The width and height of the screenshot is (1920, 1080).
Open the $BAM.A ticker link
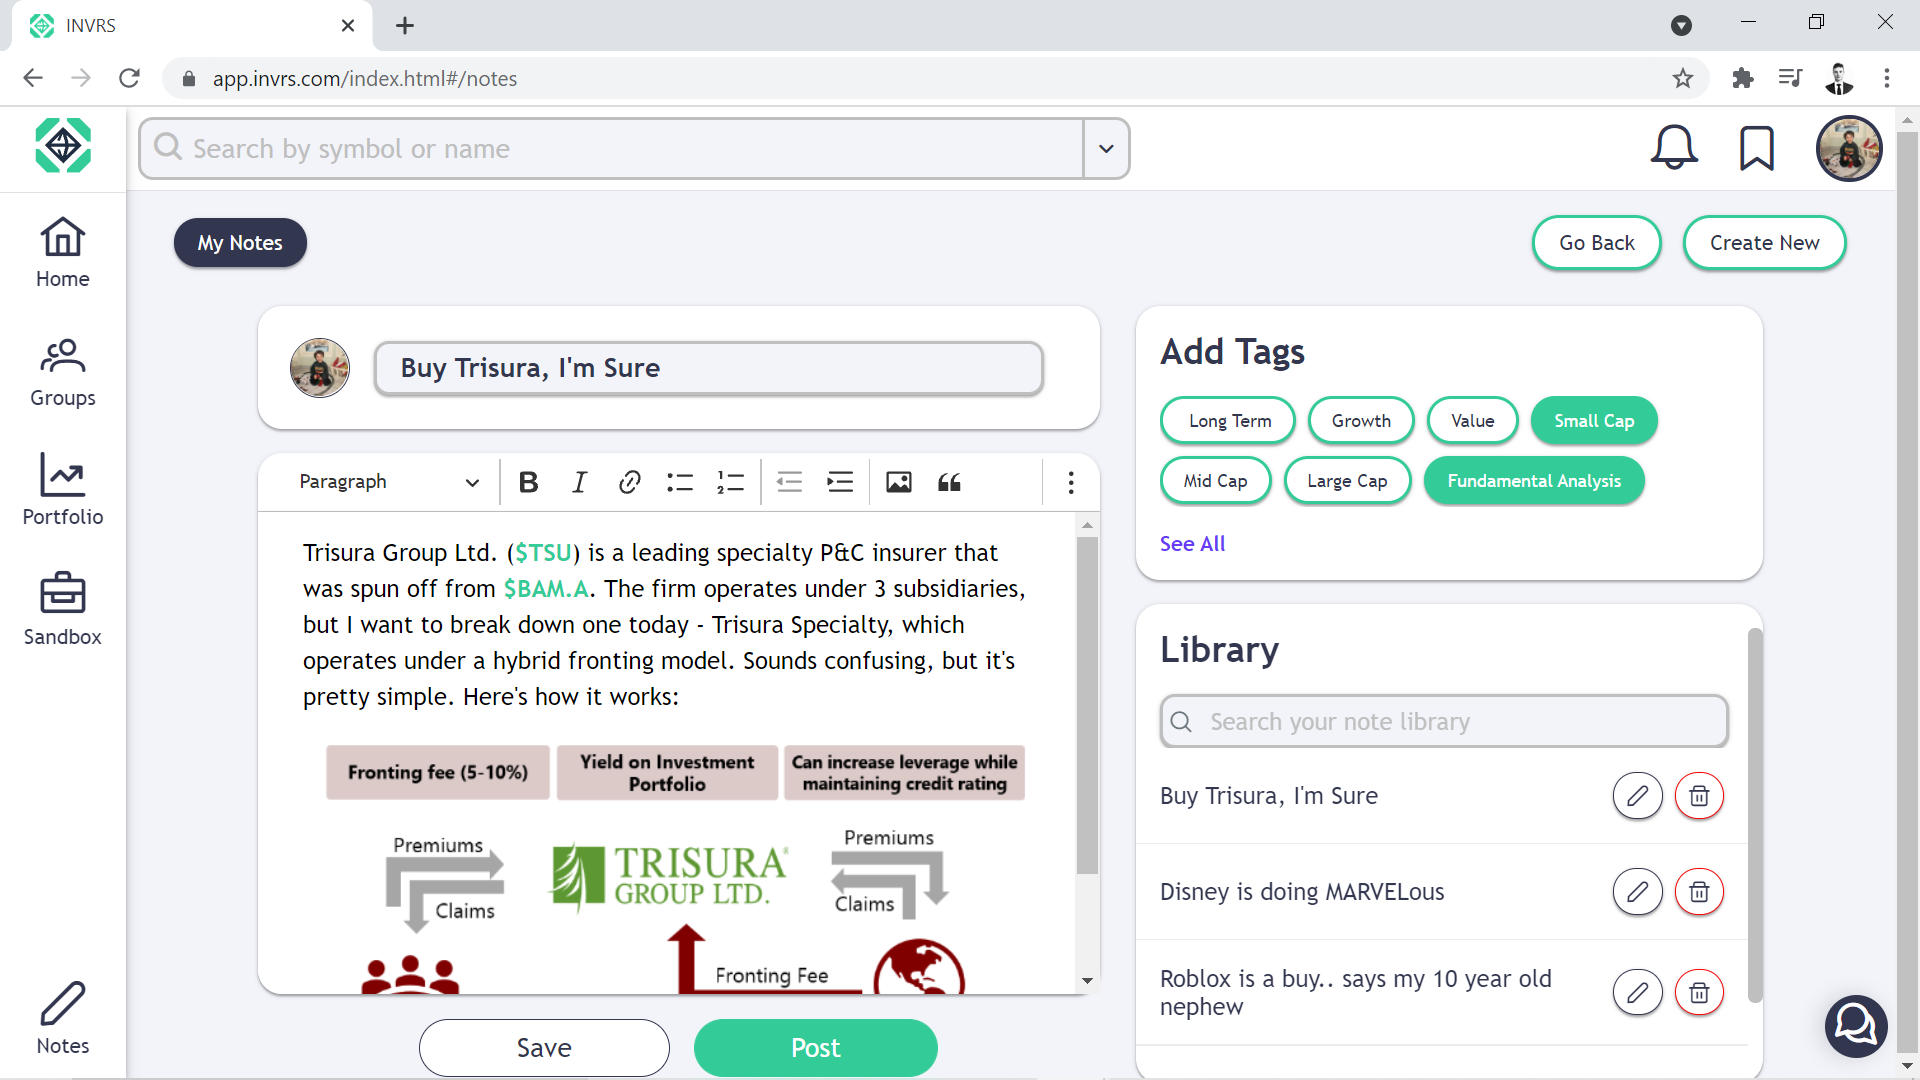(546, 589)
